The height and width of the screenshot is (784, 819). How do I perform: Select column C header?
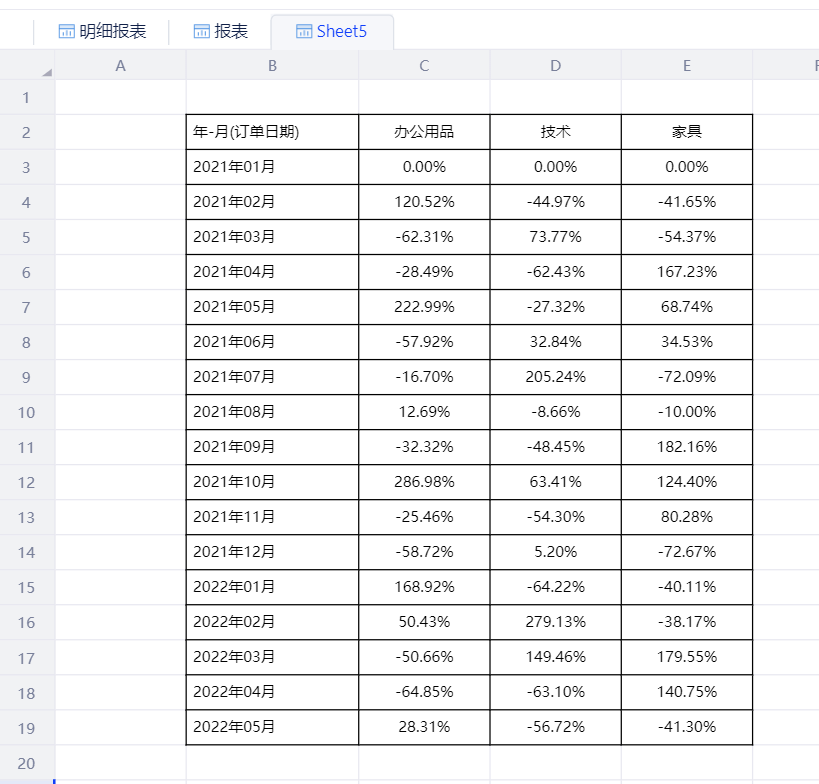tap(424, 66)
